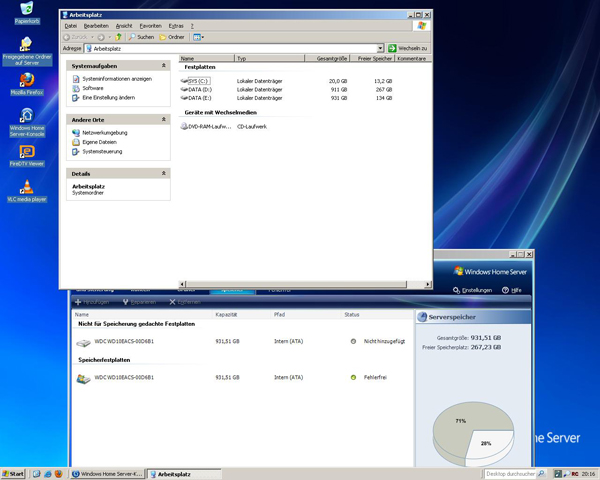The image size is (600, 480).
Task: Click the Arbeitsplatz horizontal scrollbar thumb
Action: (x=296, y=284)
